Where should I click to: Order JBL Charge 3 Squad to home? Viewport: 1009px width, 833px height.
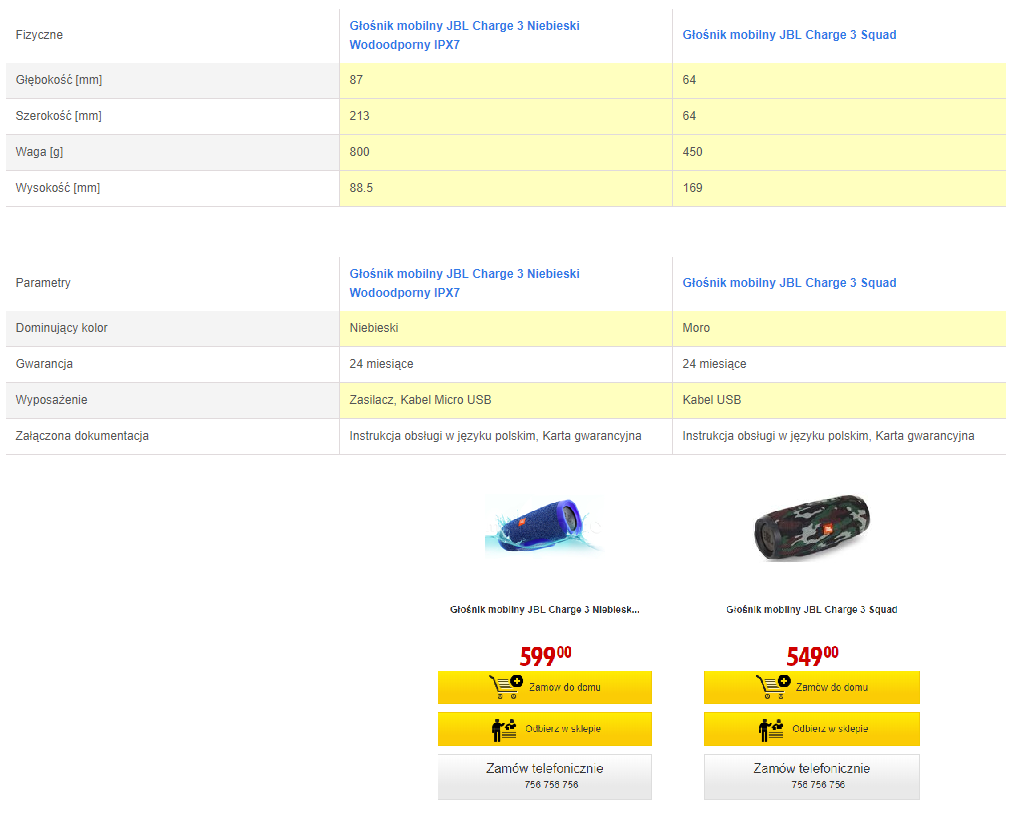(x=811, y=687)
